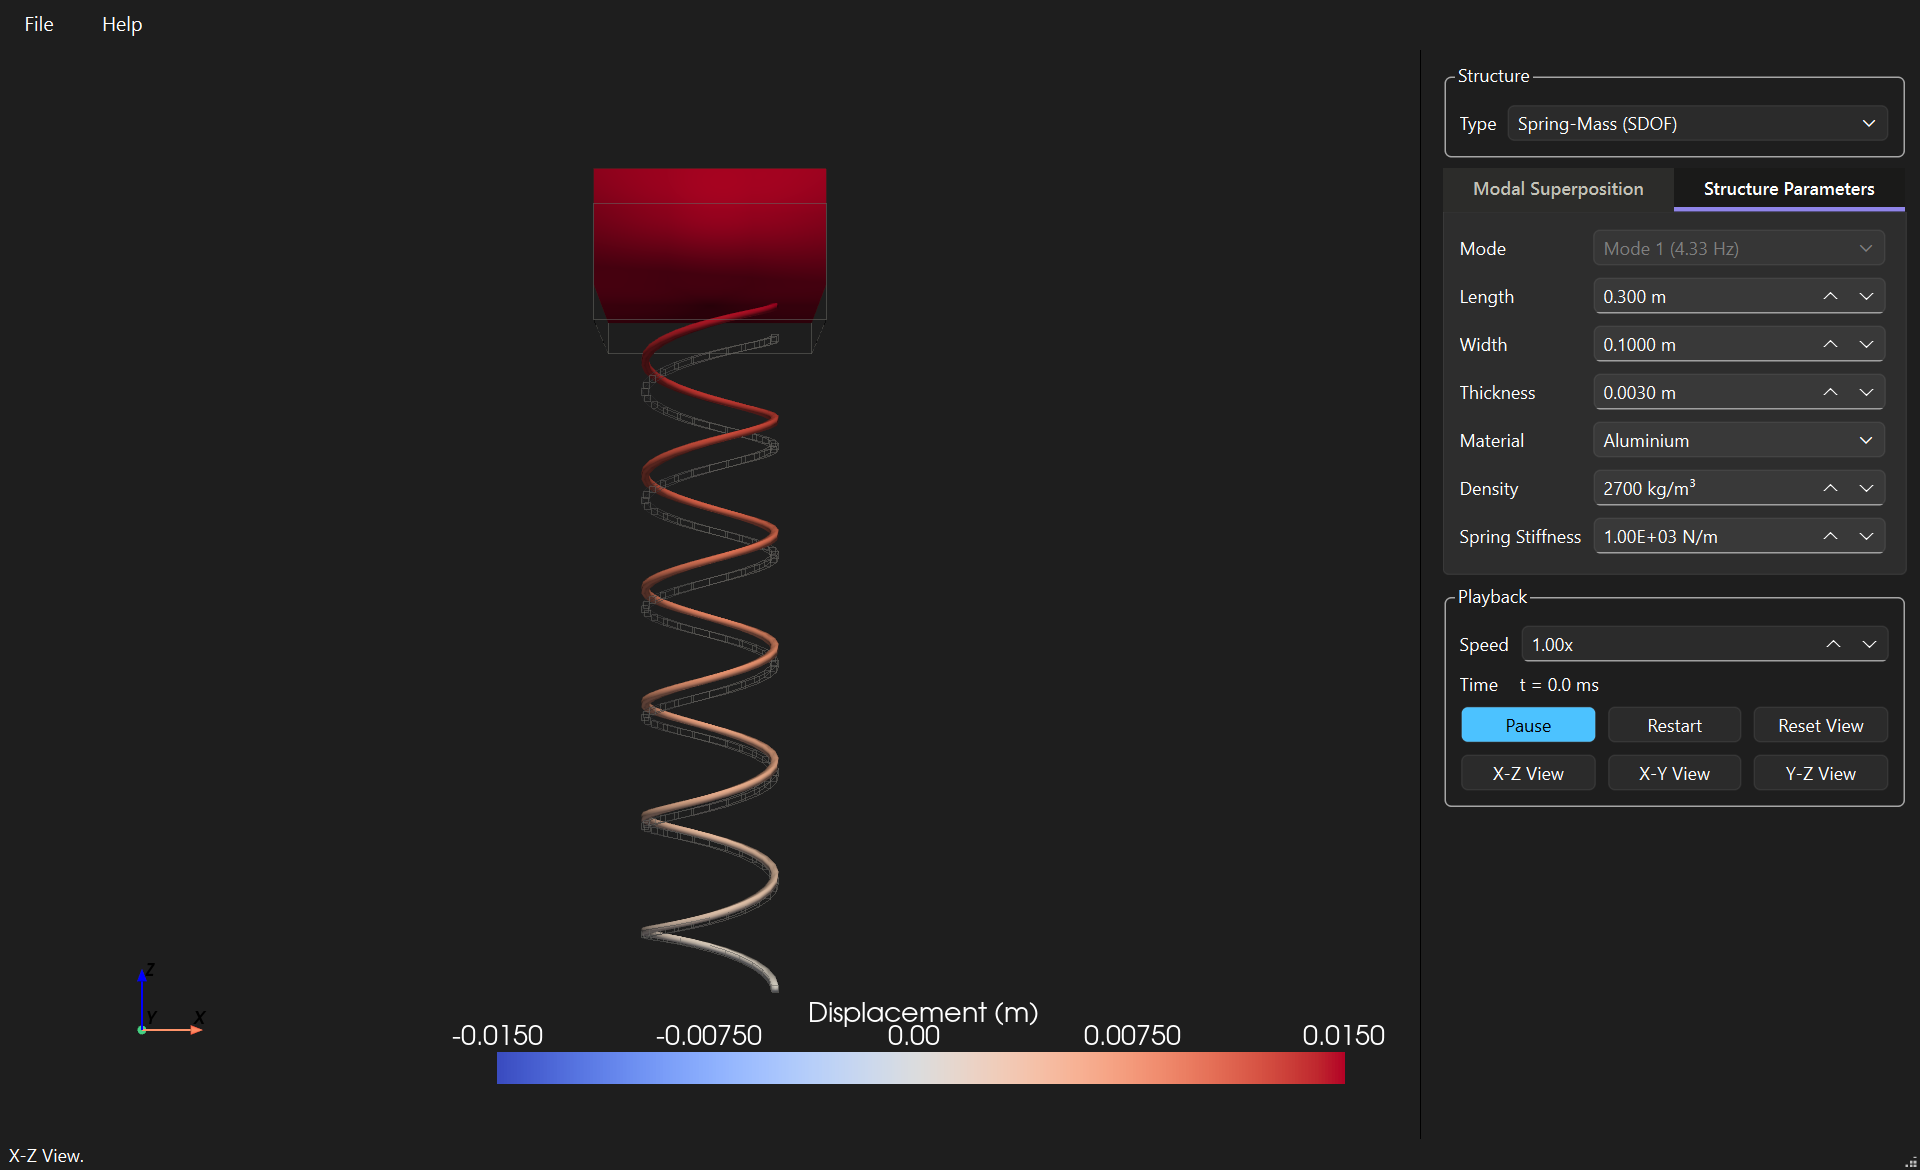Open the File menu
This screenshot has width=1920, height=1170.
click(39, 24)
